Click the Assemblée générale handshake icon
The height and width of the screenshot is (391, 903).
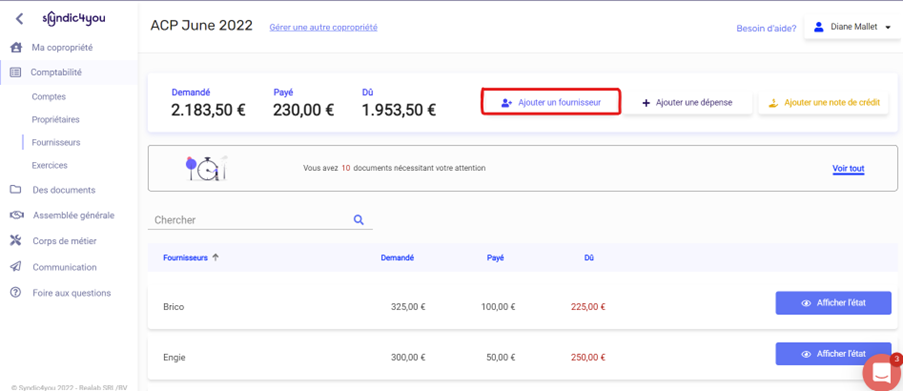tap(16, 215)
